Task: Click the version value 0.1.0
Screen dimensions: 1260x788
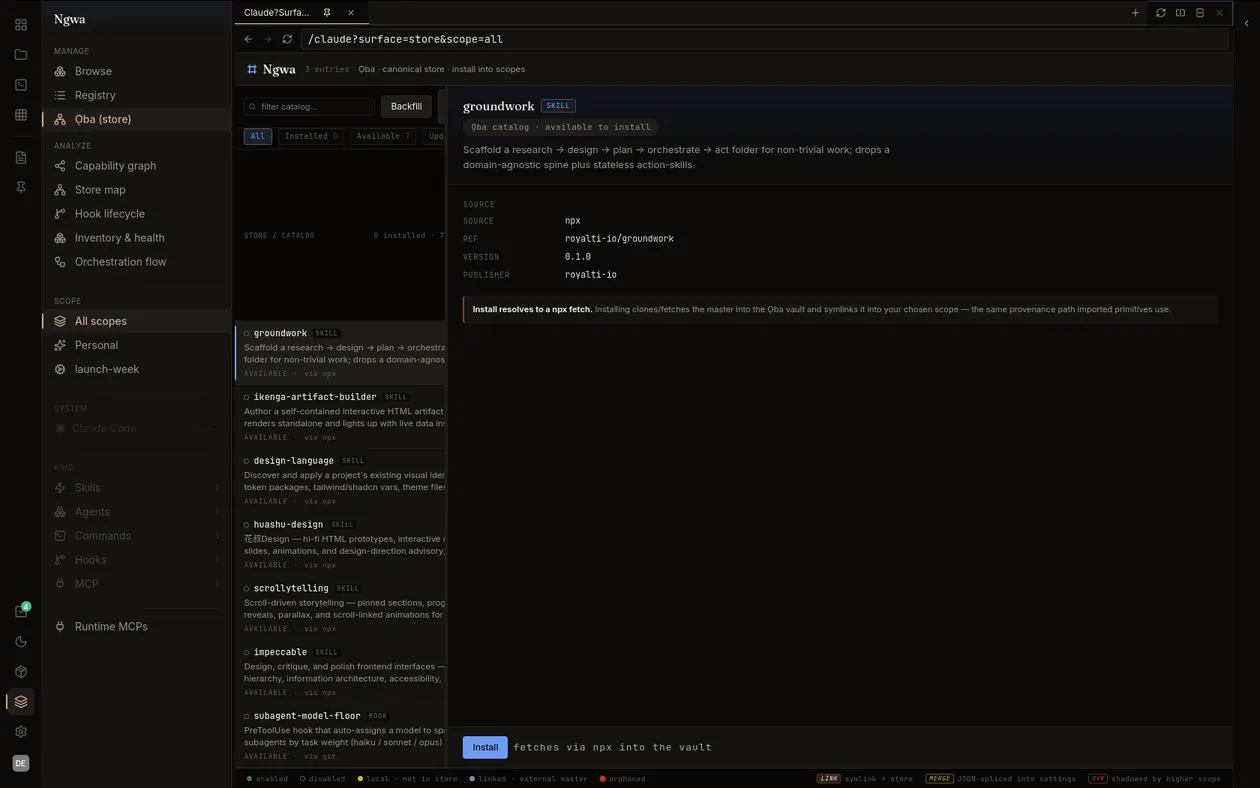Action: pyautogui.click(x=578, y=257)
